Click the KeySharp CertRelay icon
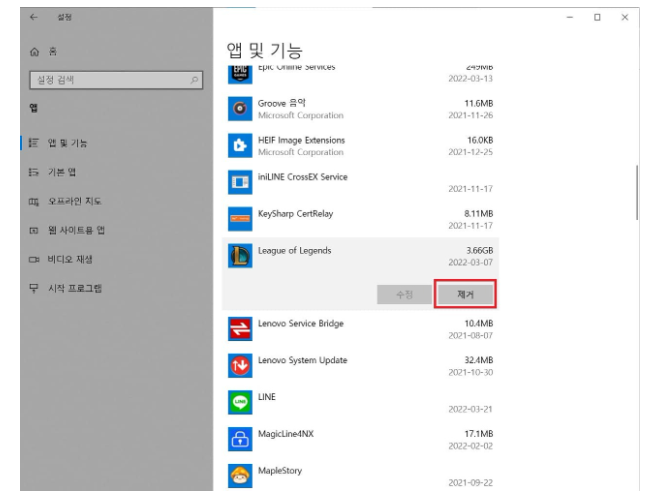The image size is (655, 501). point(240,219)
